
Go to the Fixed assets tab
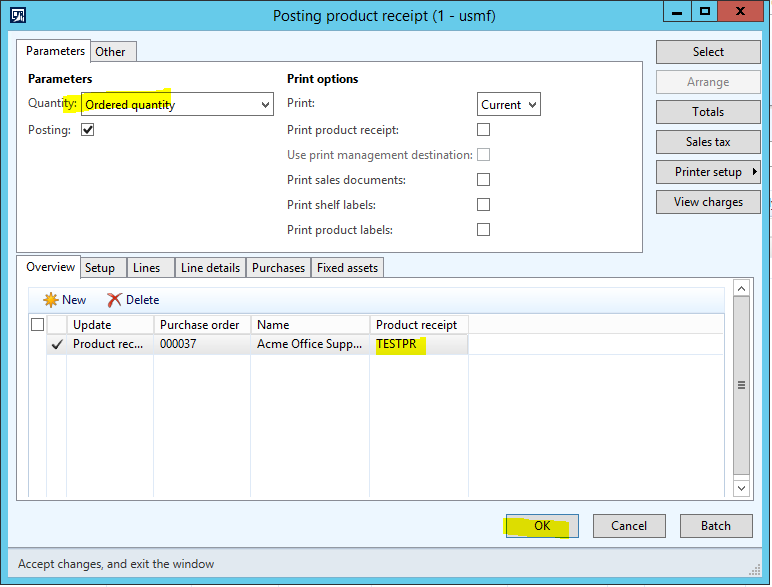point(347,268)
